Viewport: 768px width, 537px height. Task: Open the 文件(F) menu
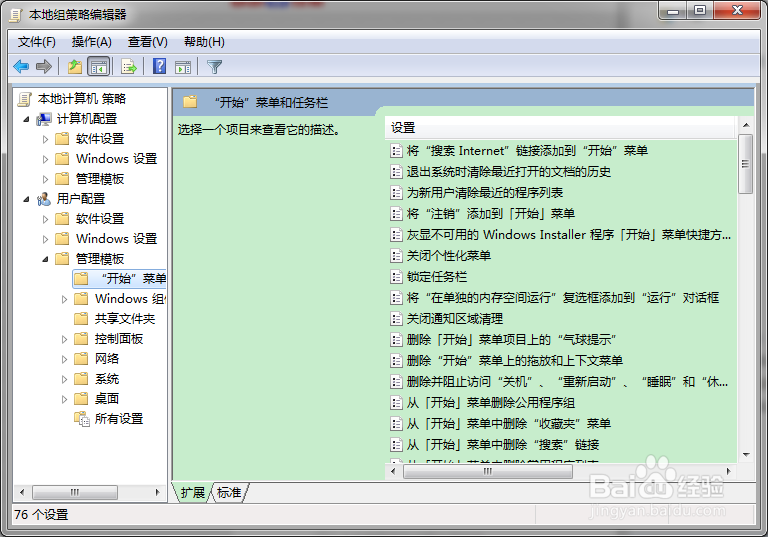tap(37, 42)
